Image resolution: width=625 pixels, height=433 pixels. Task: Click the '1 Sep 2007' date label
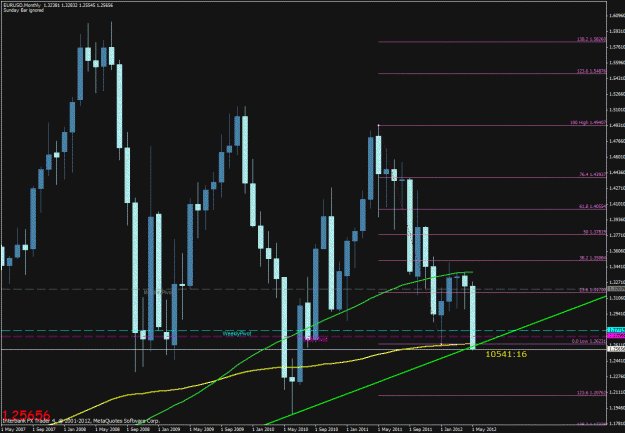coord(44,429)
